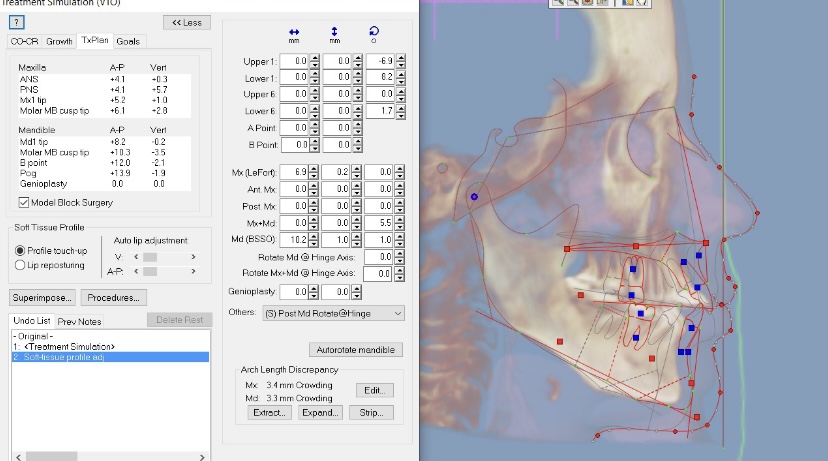Open the Prev Notes tab
Viewport: 828px width, 461px height.
[x=79, y=322]
